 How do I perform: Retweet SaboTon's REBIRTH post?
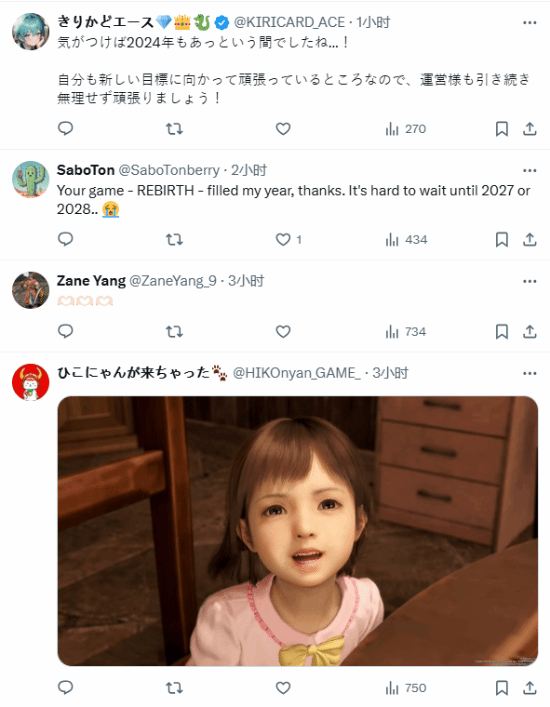[x=174, y=239]
